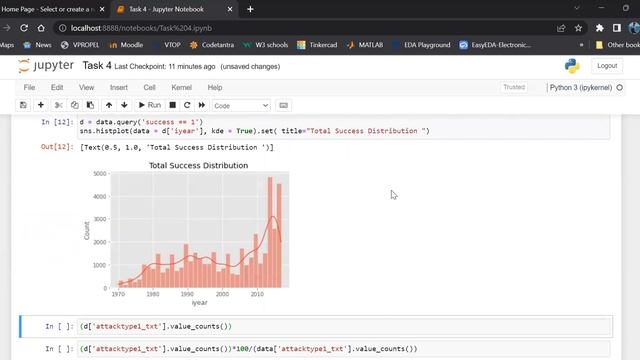Open the Cell menu
640x360 pixels.
[x=149, y=87]
